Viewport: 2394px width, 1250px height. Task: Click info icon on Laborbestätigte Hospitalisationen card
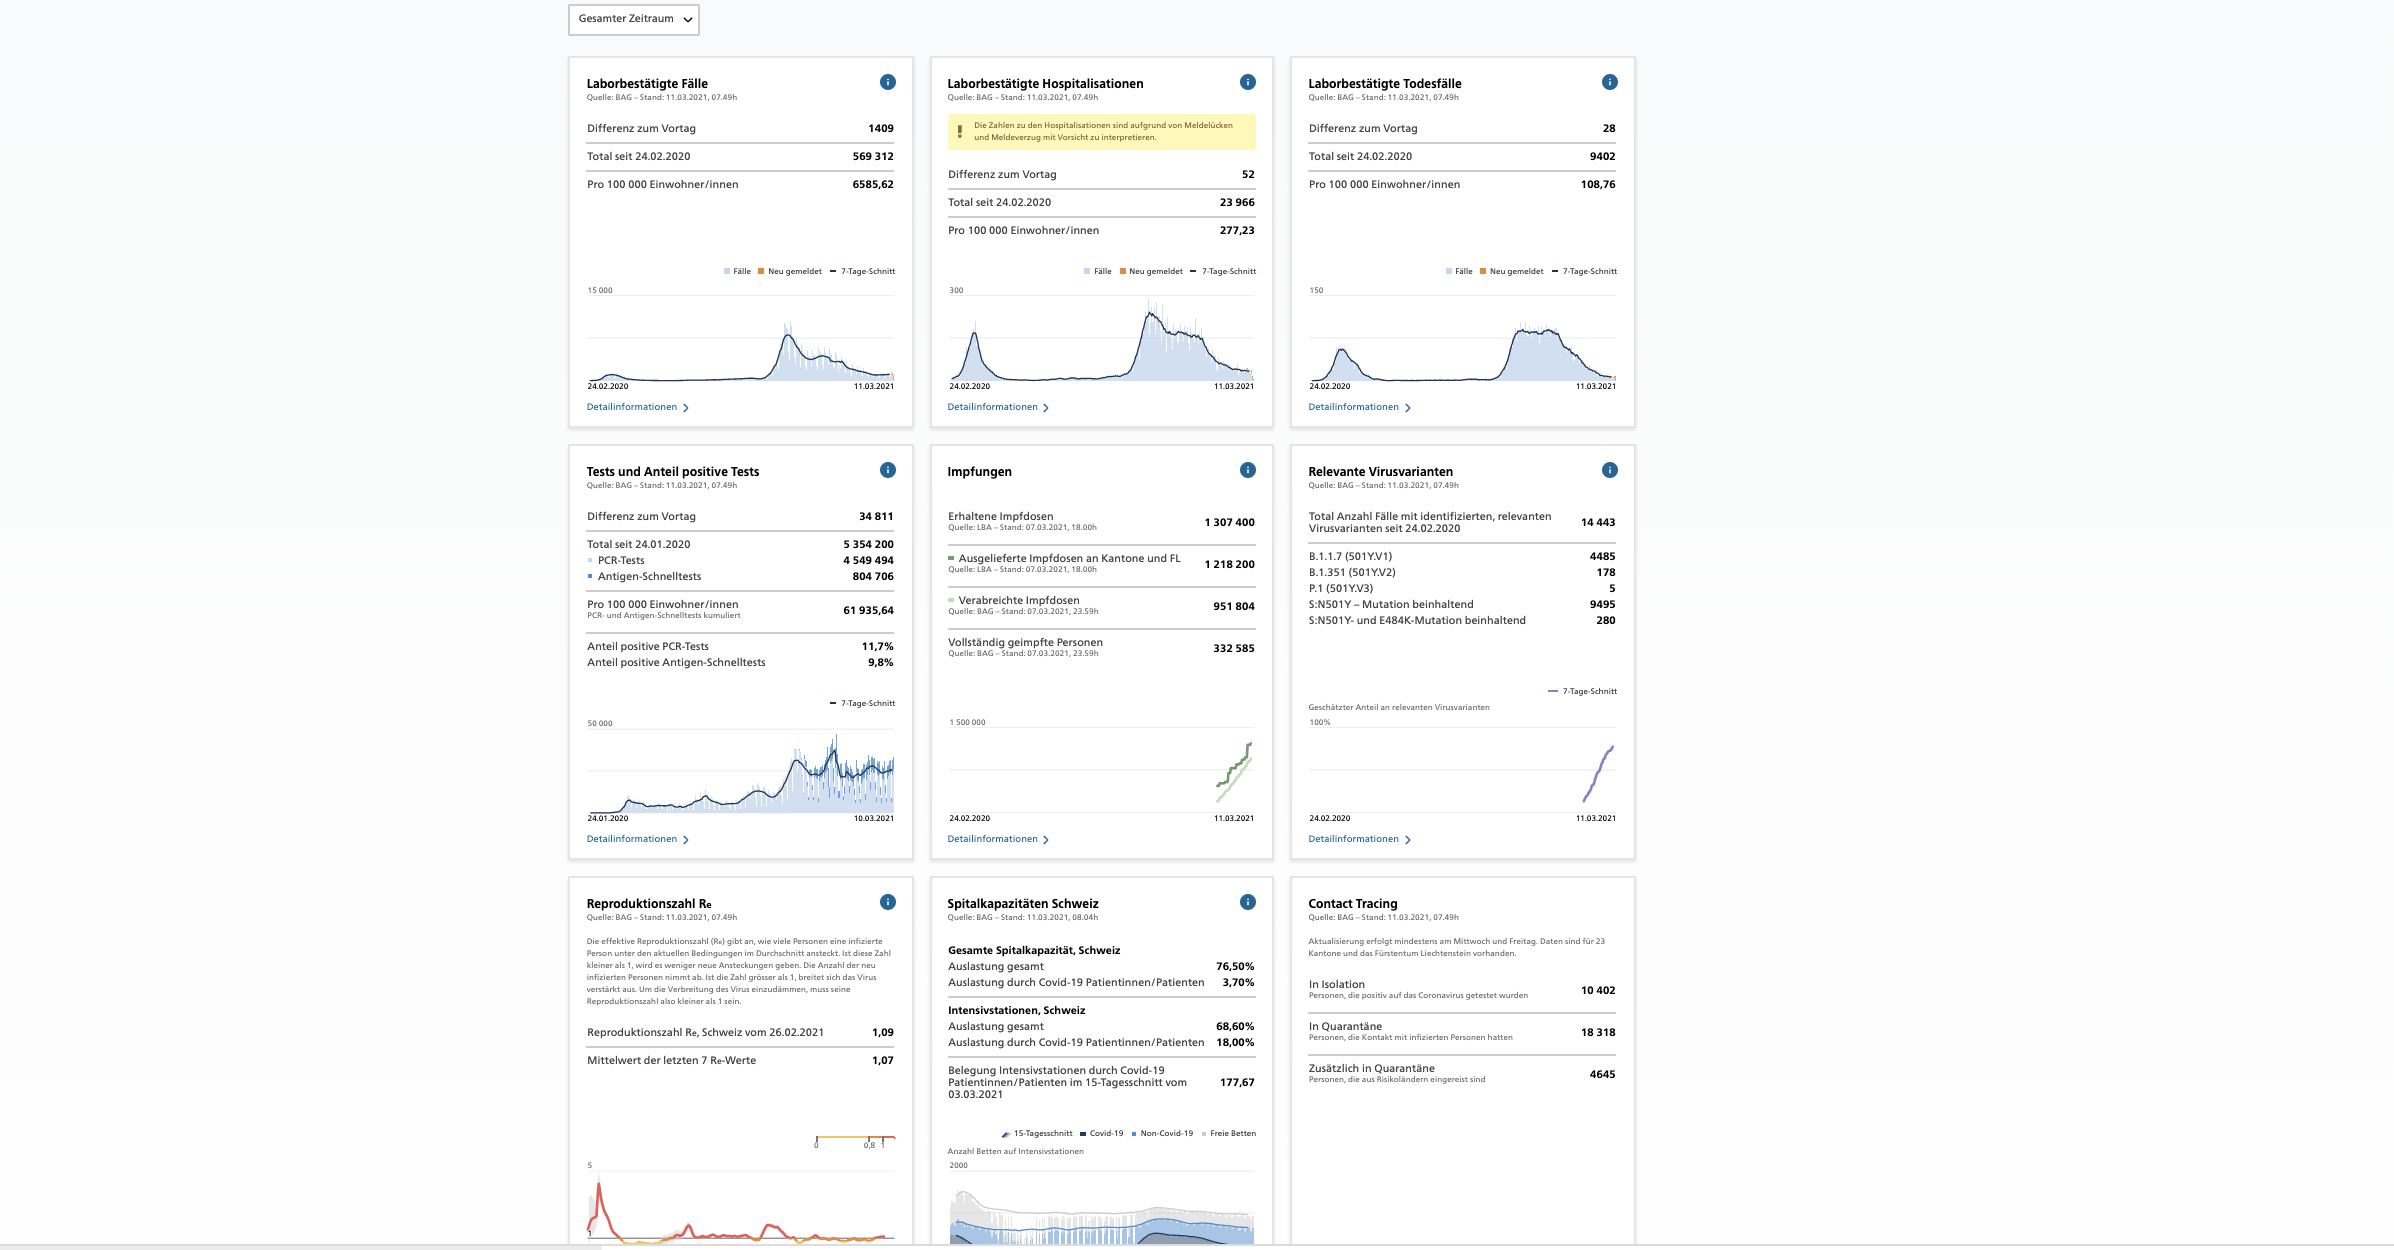pos(1247,82)
